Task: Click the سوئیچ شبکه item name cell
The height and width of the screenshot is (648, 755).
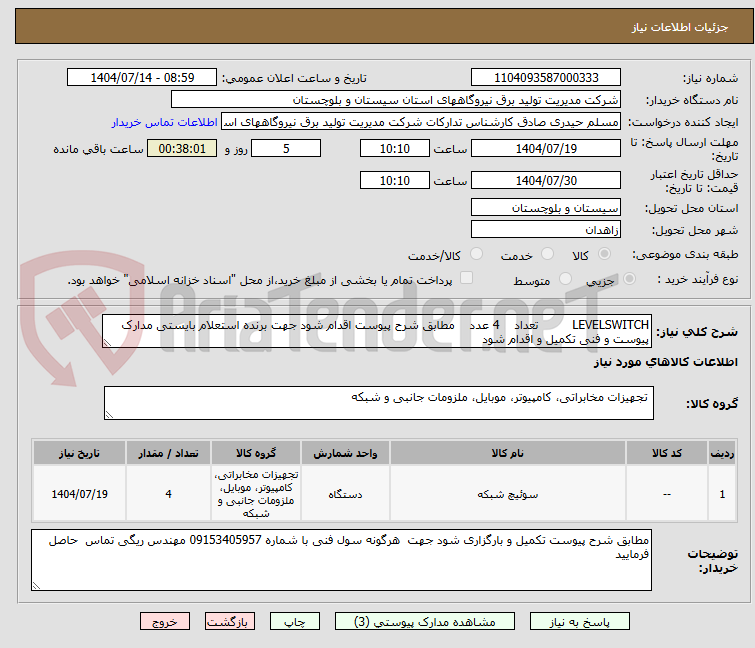Action: (x=508, y=494)
